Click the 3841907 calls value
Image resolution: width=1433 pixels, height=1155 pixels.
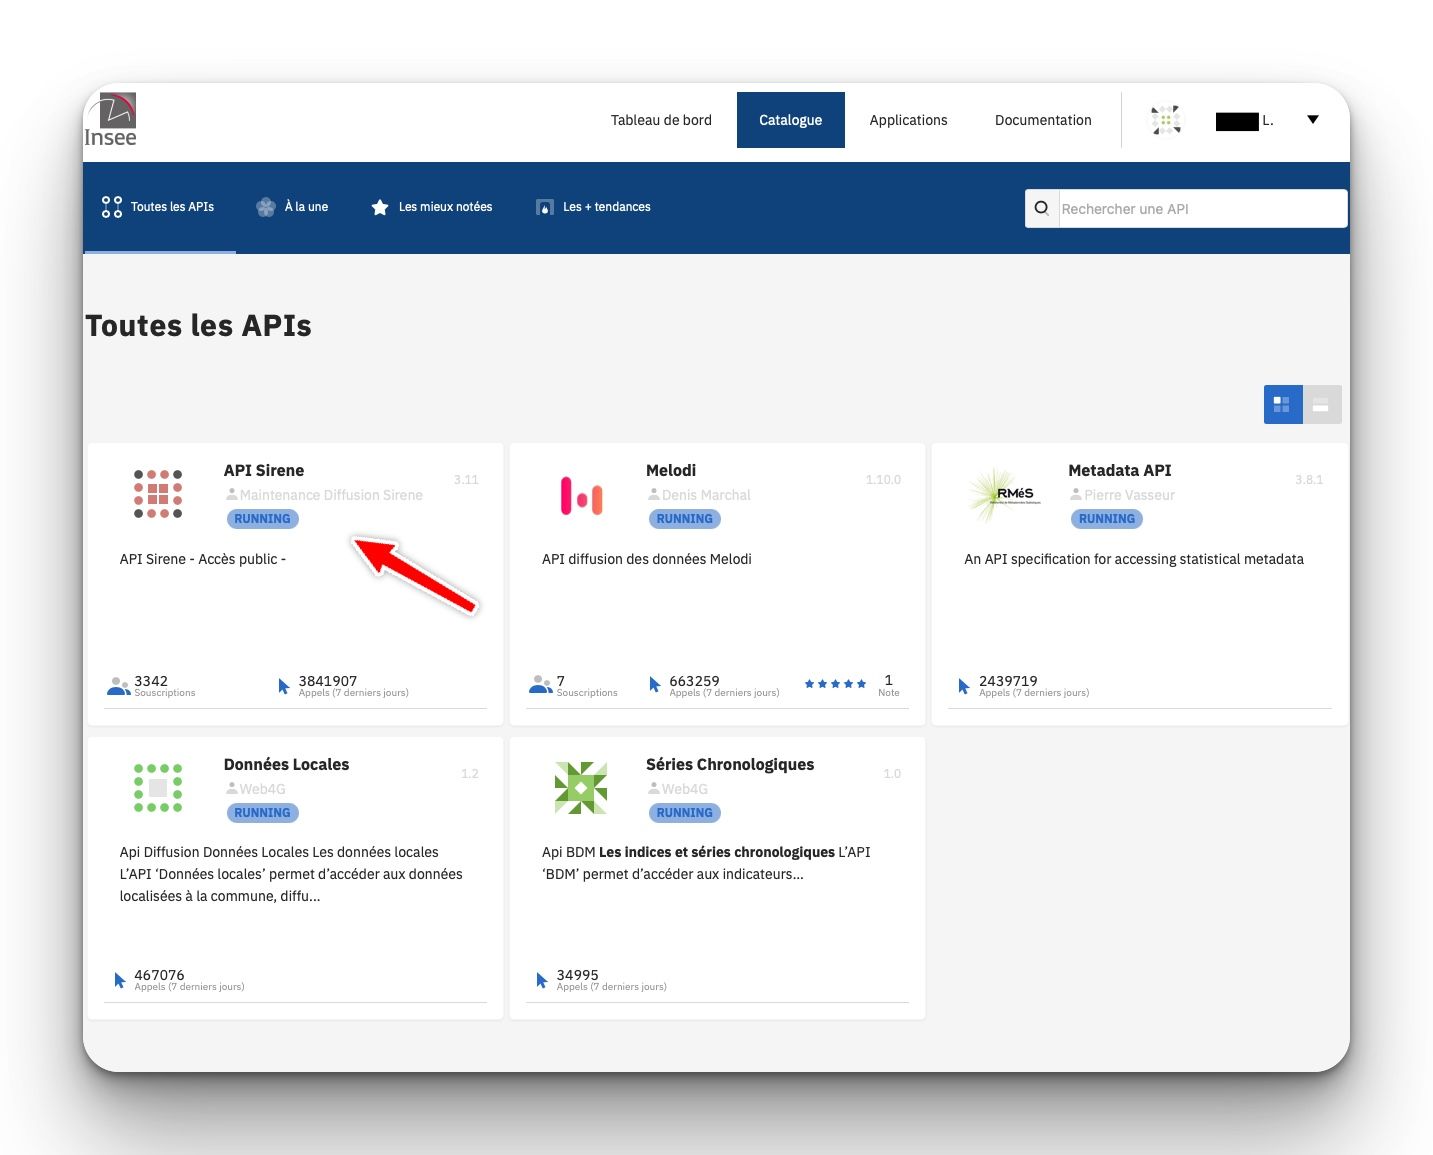tap(328, 681)
